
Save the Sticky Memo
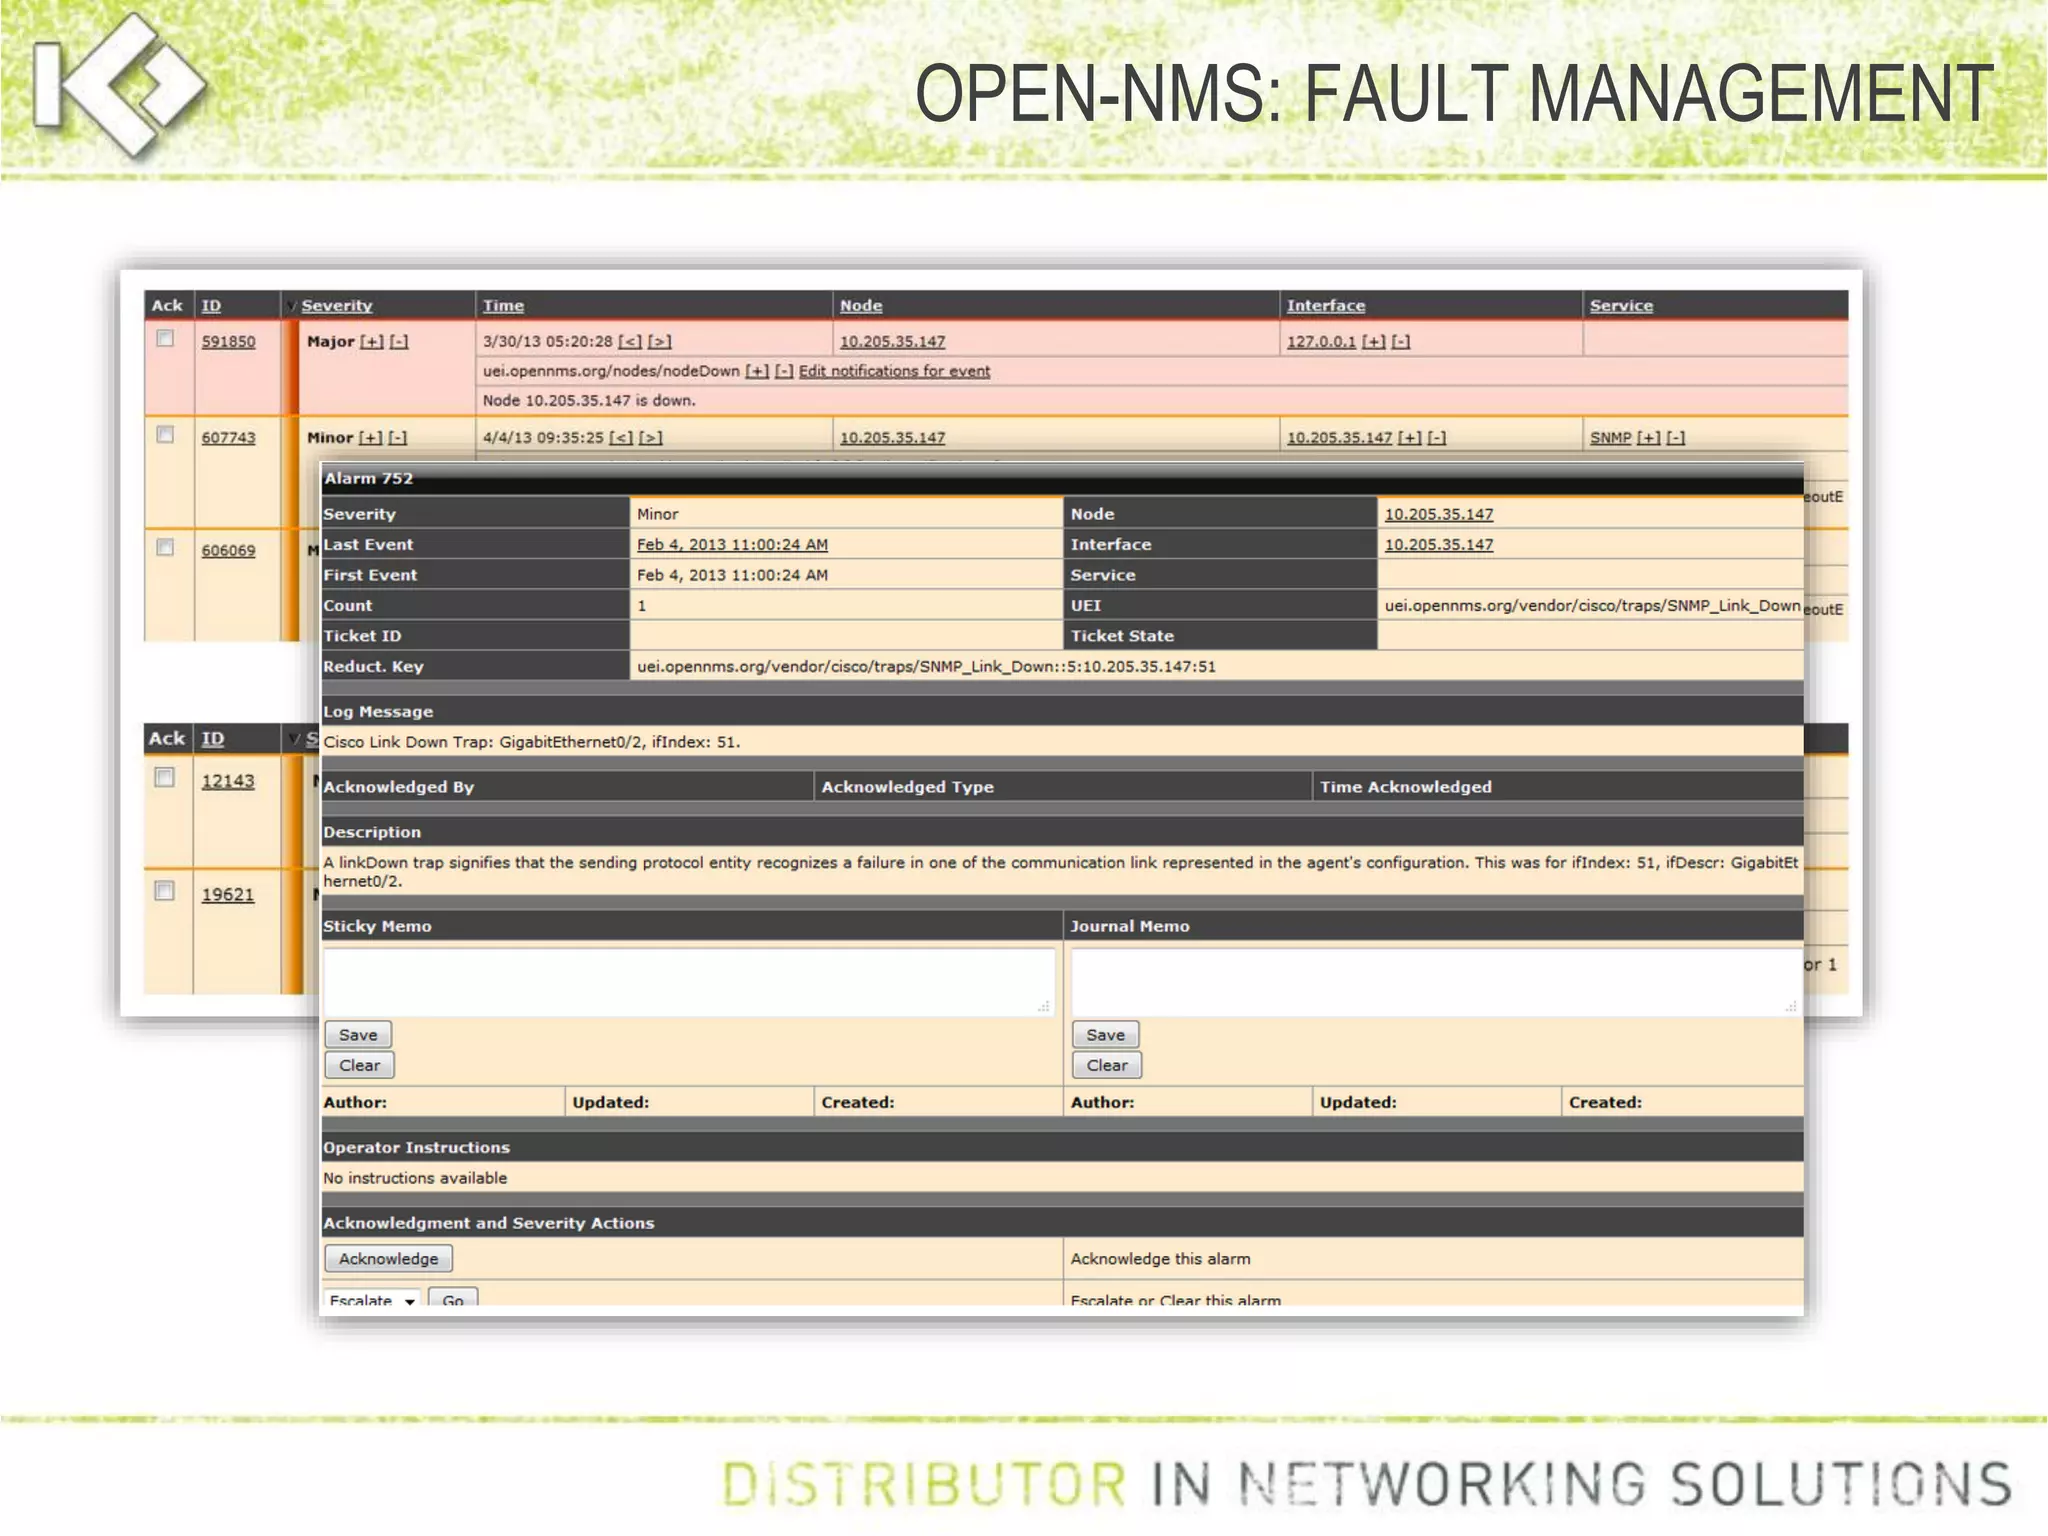358,1035
